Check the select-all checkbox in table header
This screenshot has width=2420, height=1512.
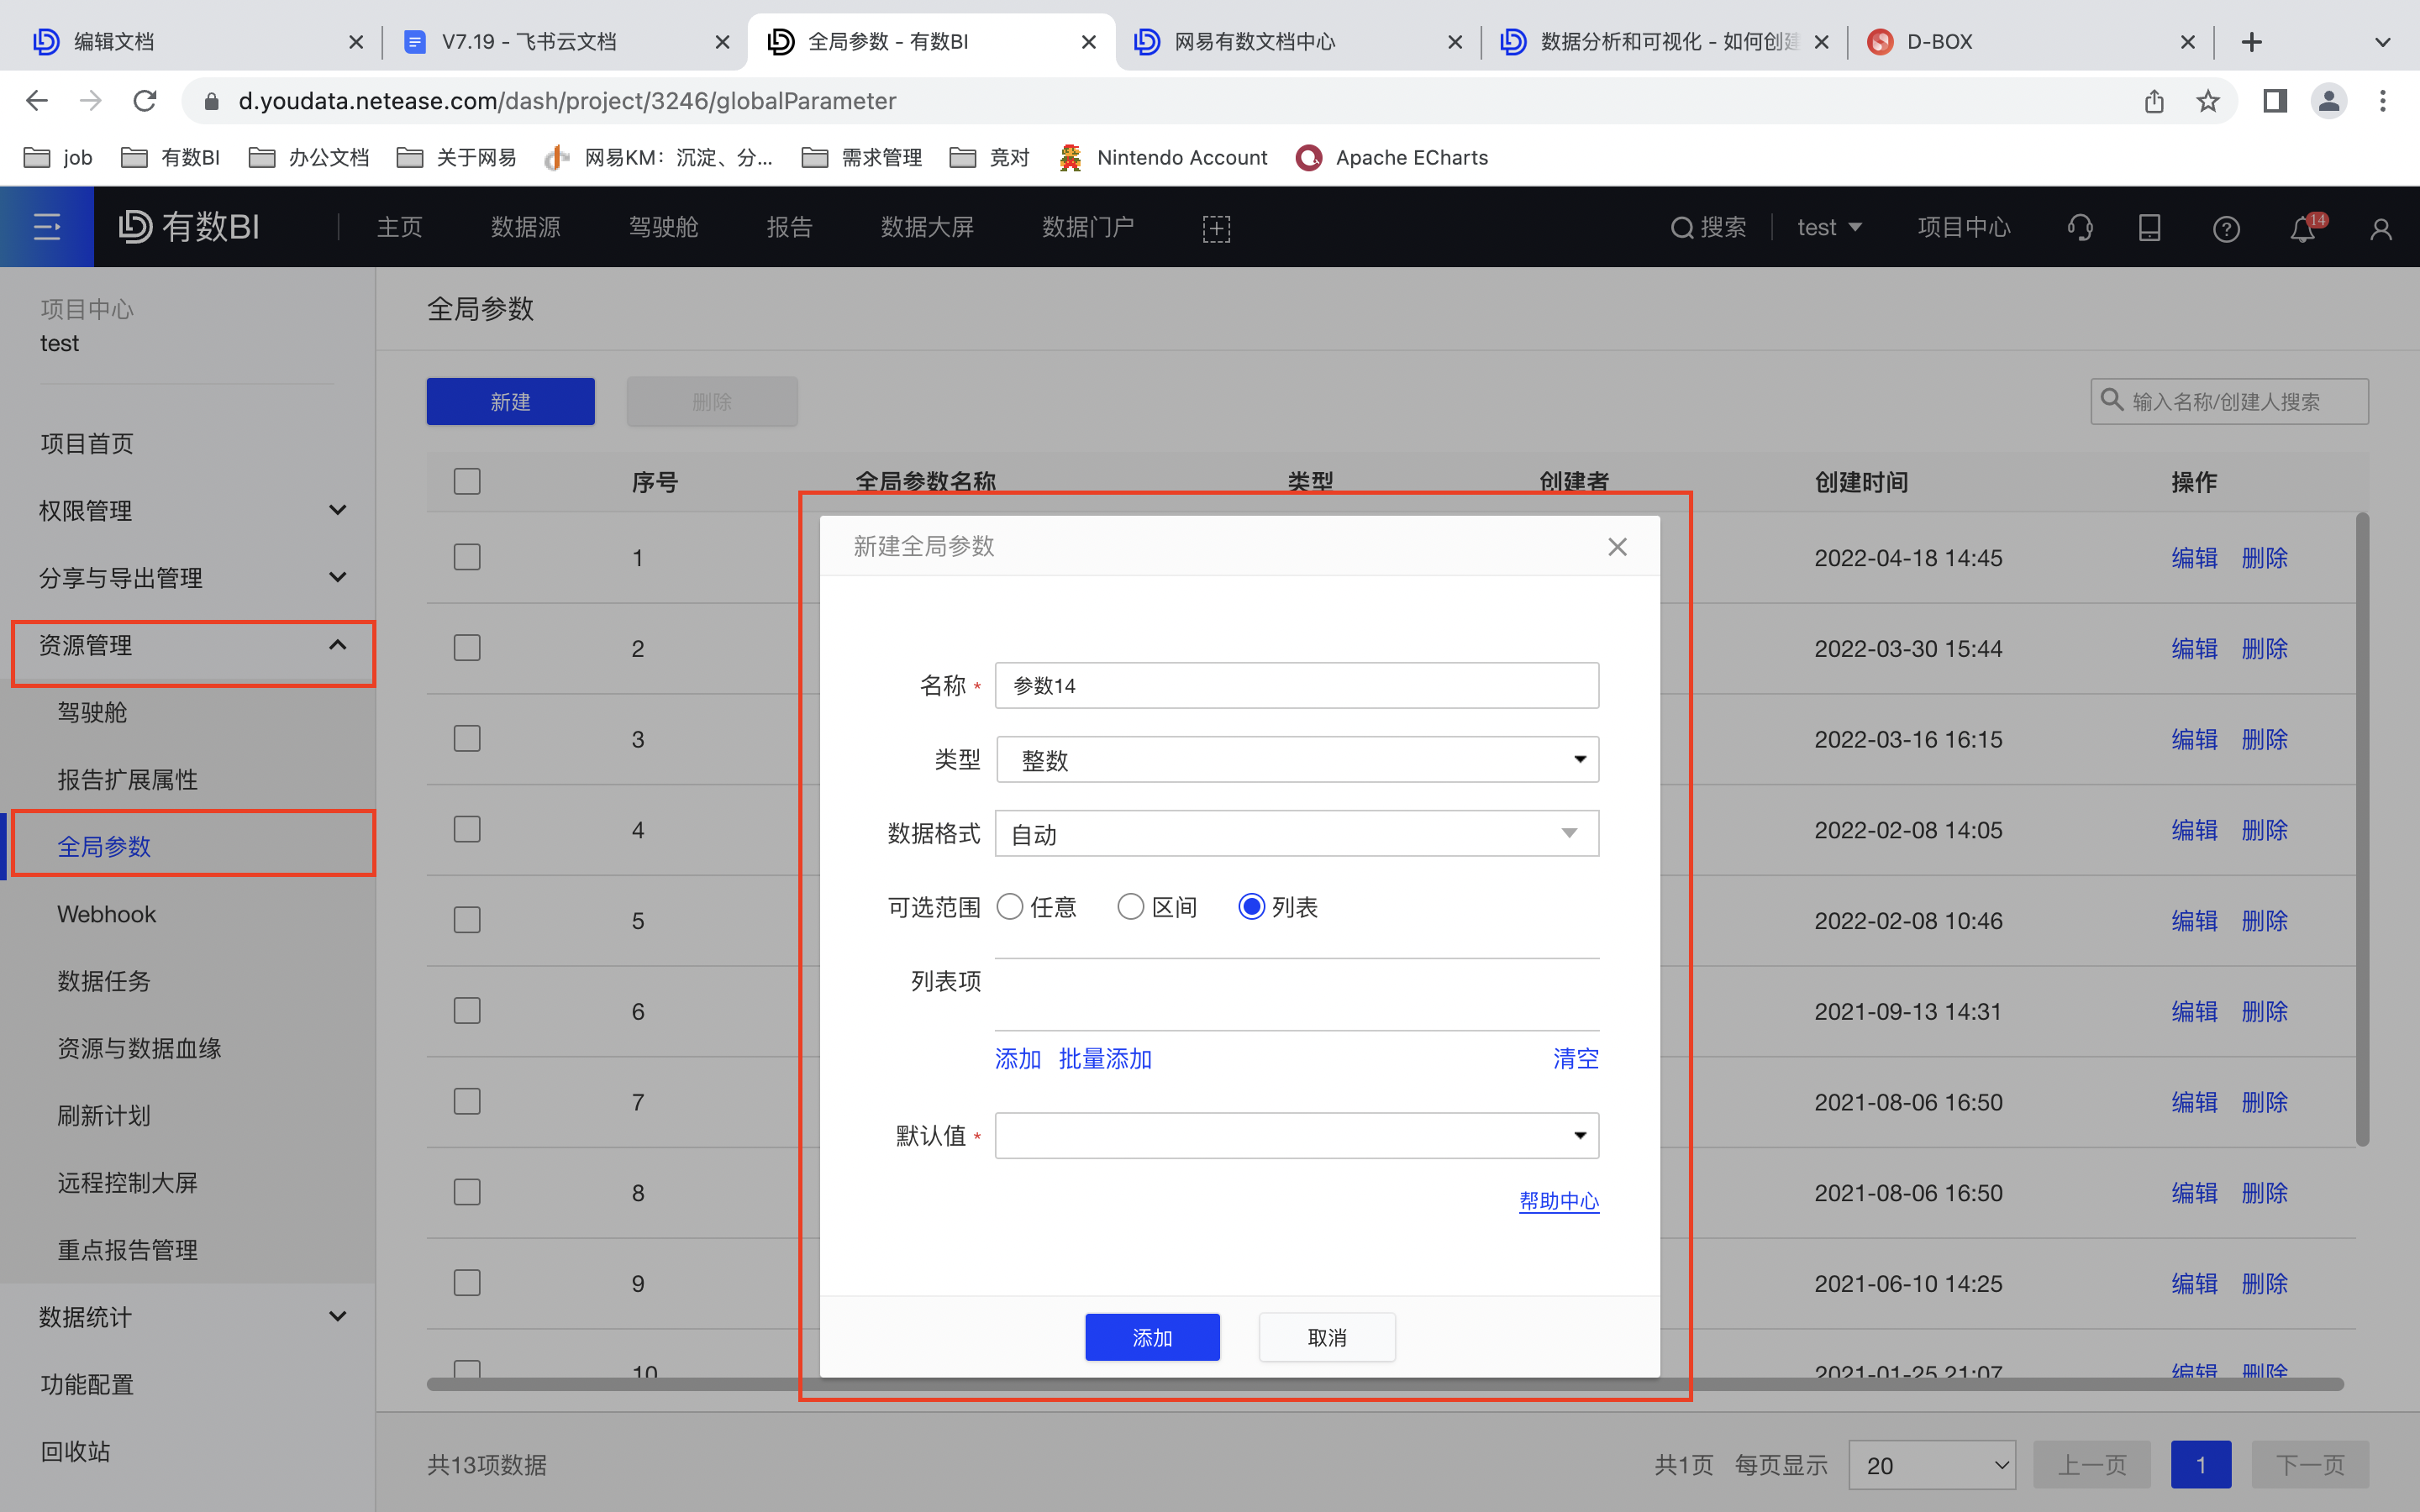point(466,481)
